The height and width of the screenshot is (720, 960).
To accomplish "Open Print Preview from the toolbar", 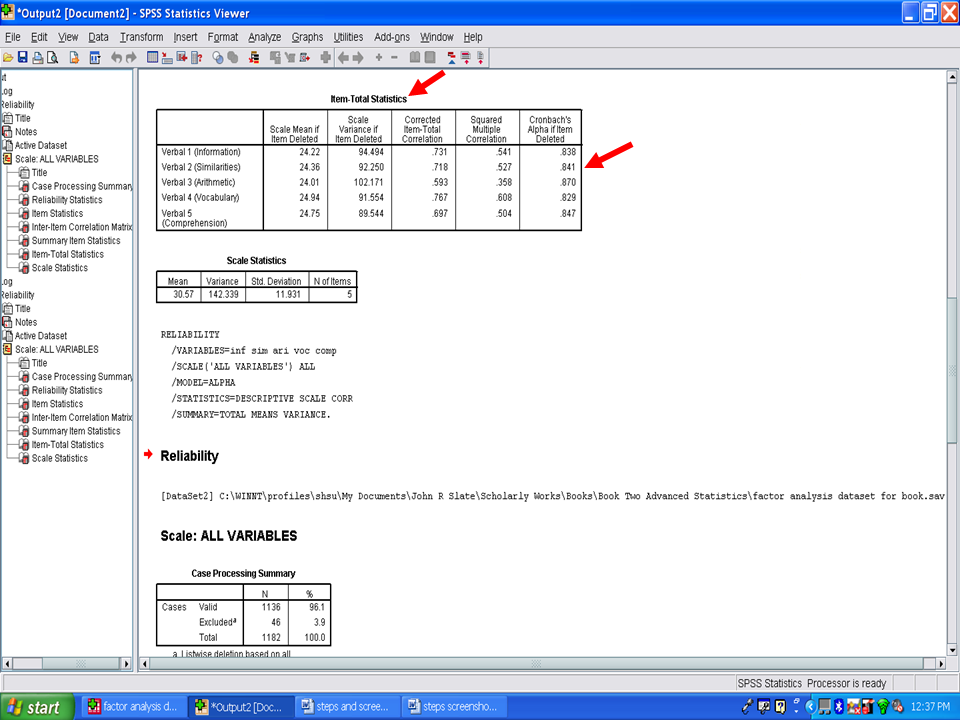I will 52,58.
